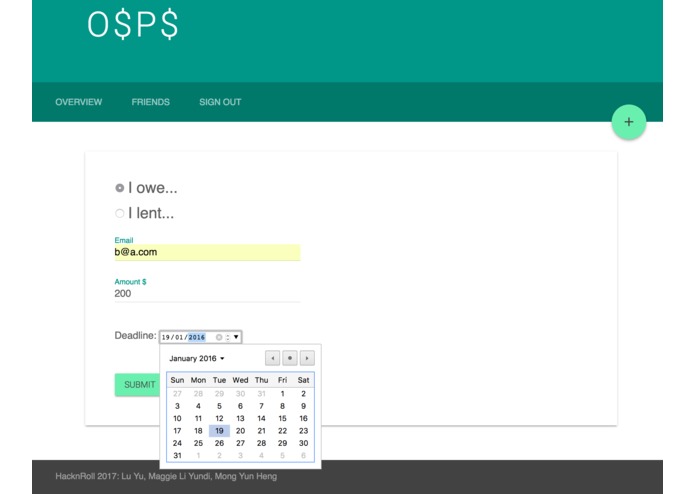Pick January 7 in the calendar
This screenshot has width=695, height=494.
click(x=262, y=406)
